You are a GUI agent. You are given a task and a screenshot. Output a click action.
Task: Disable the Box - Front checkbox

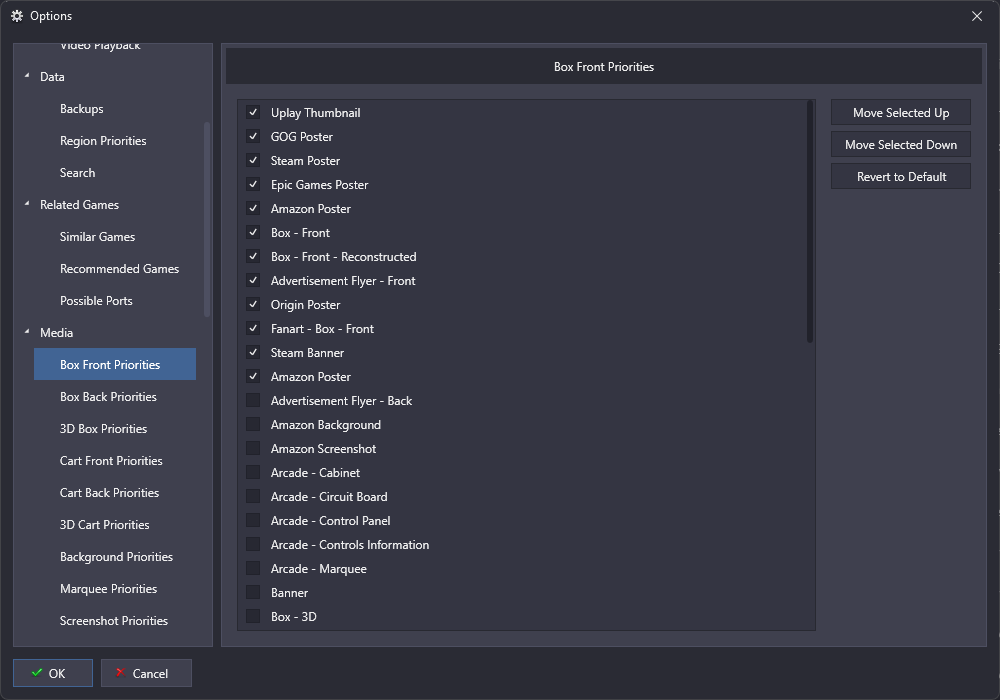coord(253,233)
